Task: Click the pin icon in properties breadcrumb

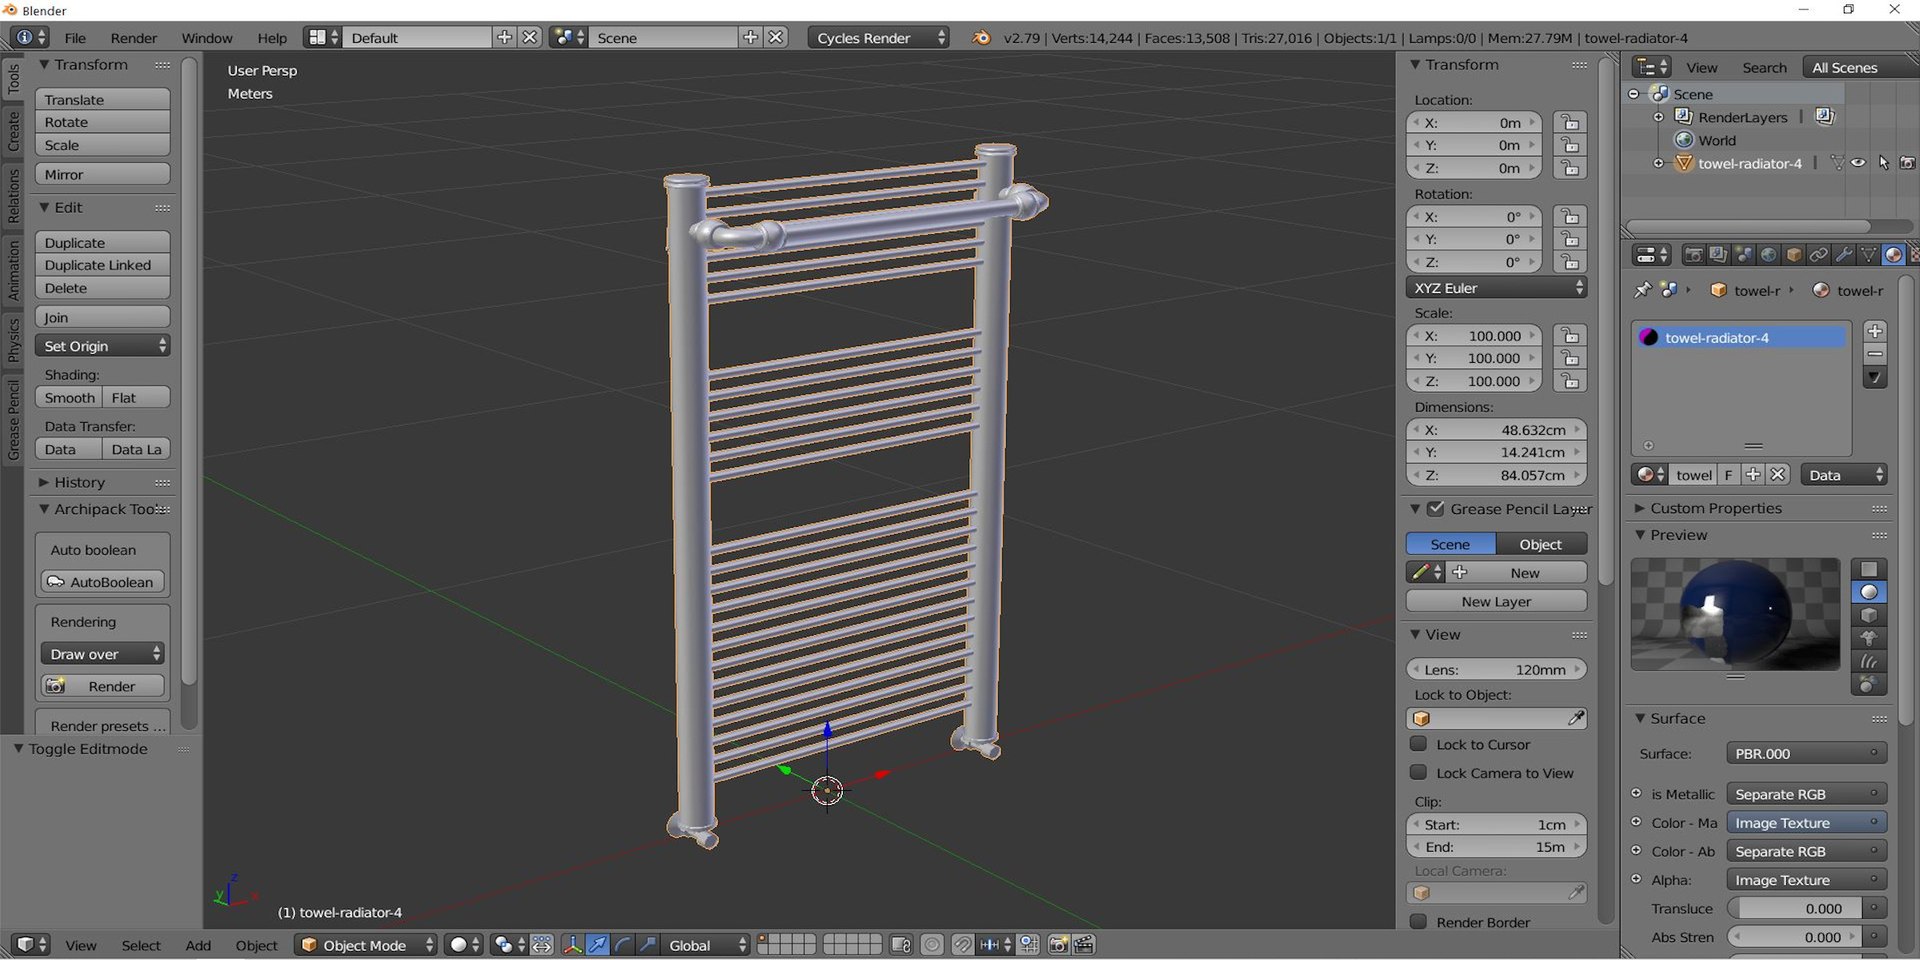Action: [x=1642, y=290]
